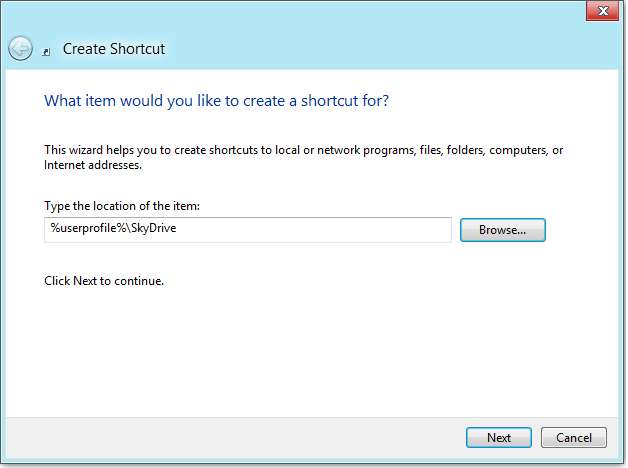Click the small shortcut icon beside the title

pos(47,51)
